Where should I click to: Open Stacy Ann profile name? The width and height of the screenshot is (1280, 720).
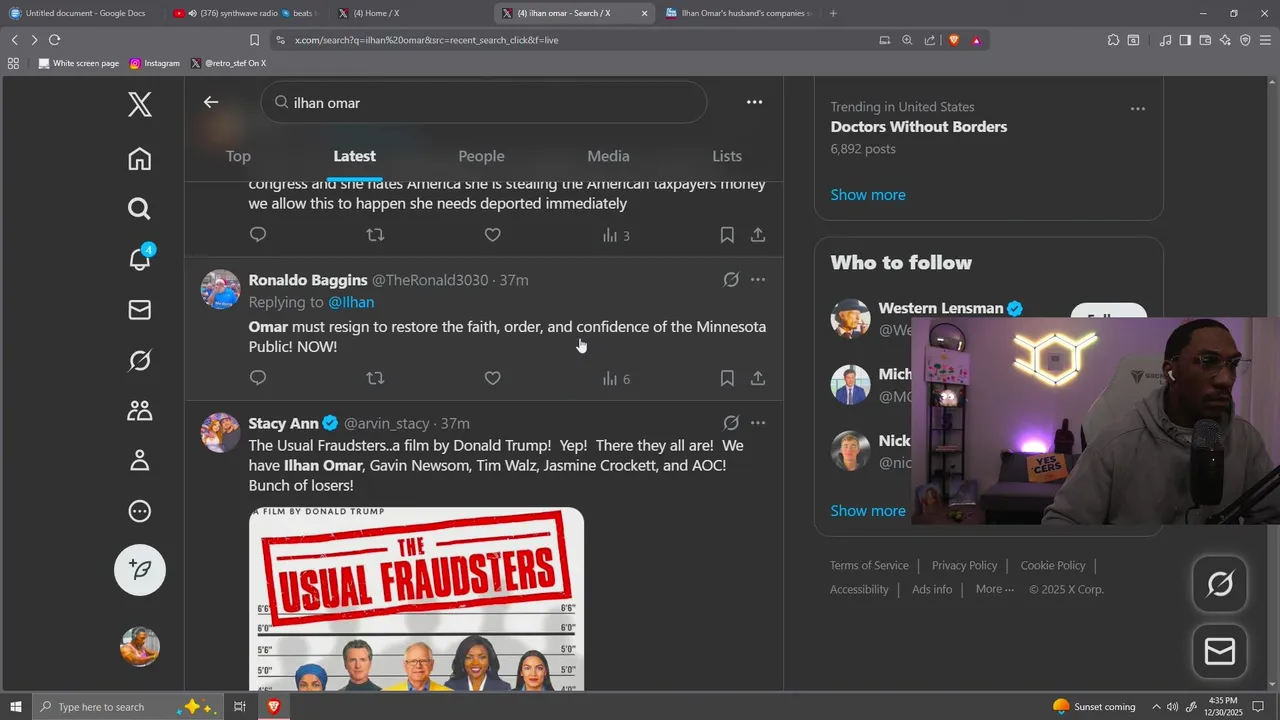(283, 423)
